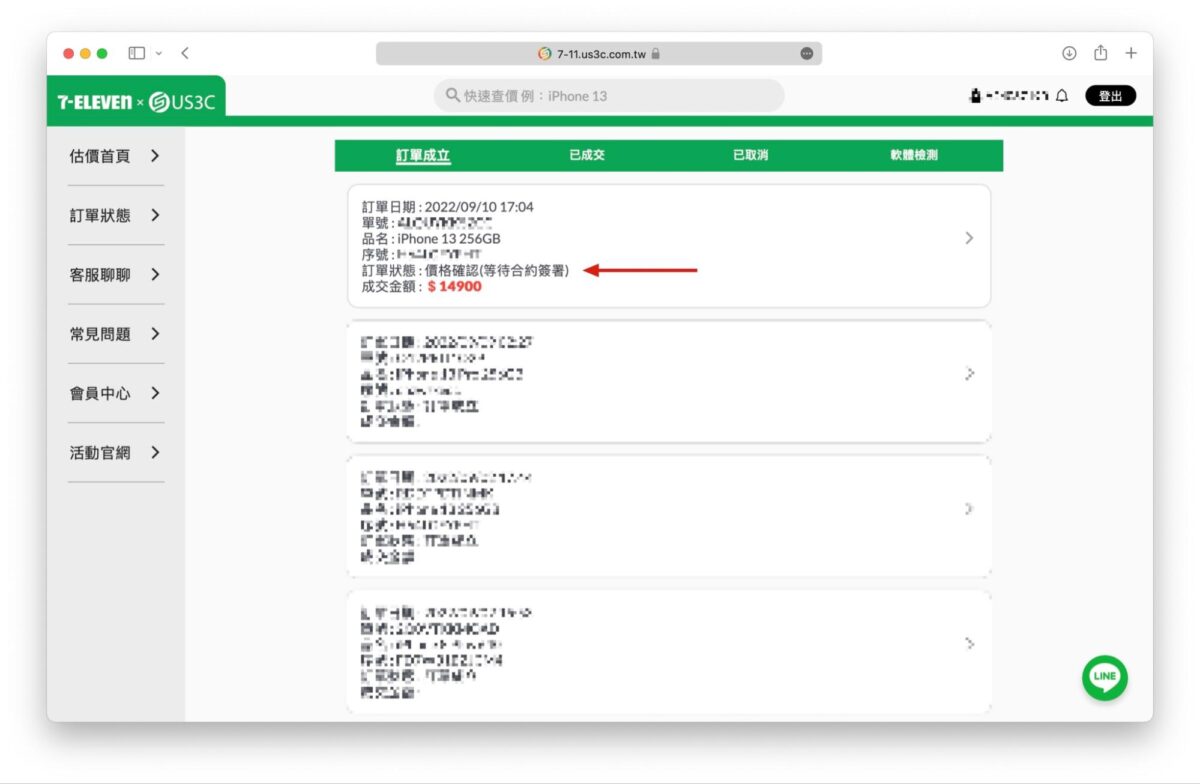The width and height of the screenshot is (1200, 784).
Task: Click the order date 2022/09/10 17:04
Action: [479, 207]
